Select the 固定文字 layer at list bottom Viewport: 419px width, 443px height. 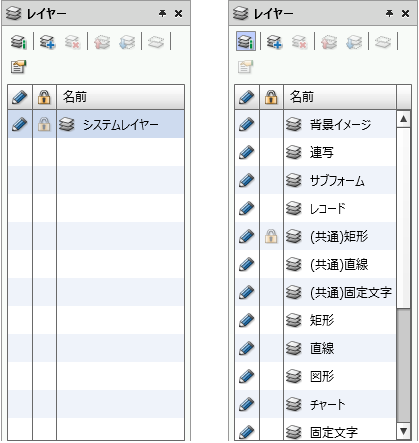[x=334, y=433]
